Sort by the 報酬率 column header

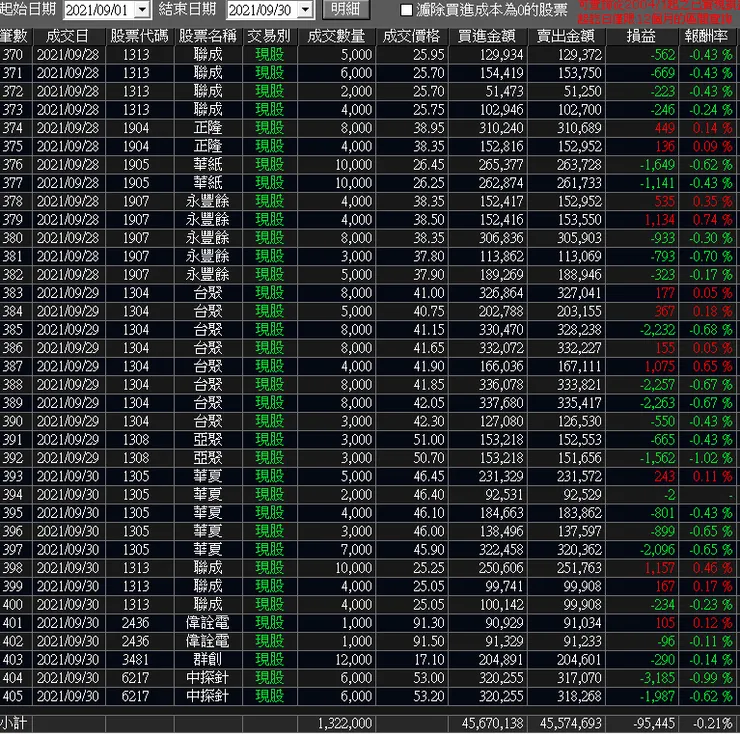click(x=706, y=36)
